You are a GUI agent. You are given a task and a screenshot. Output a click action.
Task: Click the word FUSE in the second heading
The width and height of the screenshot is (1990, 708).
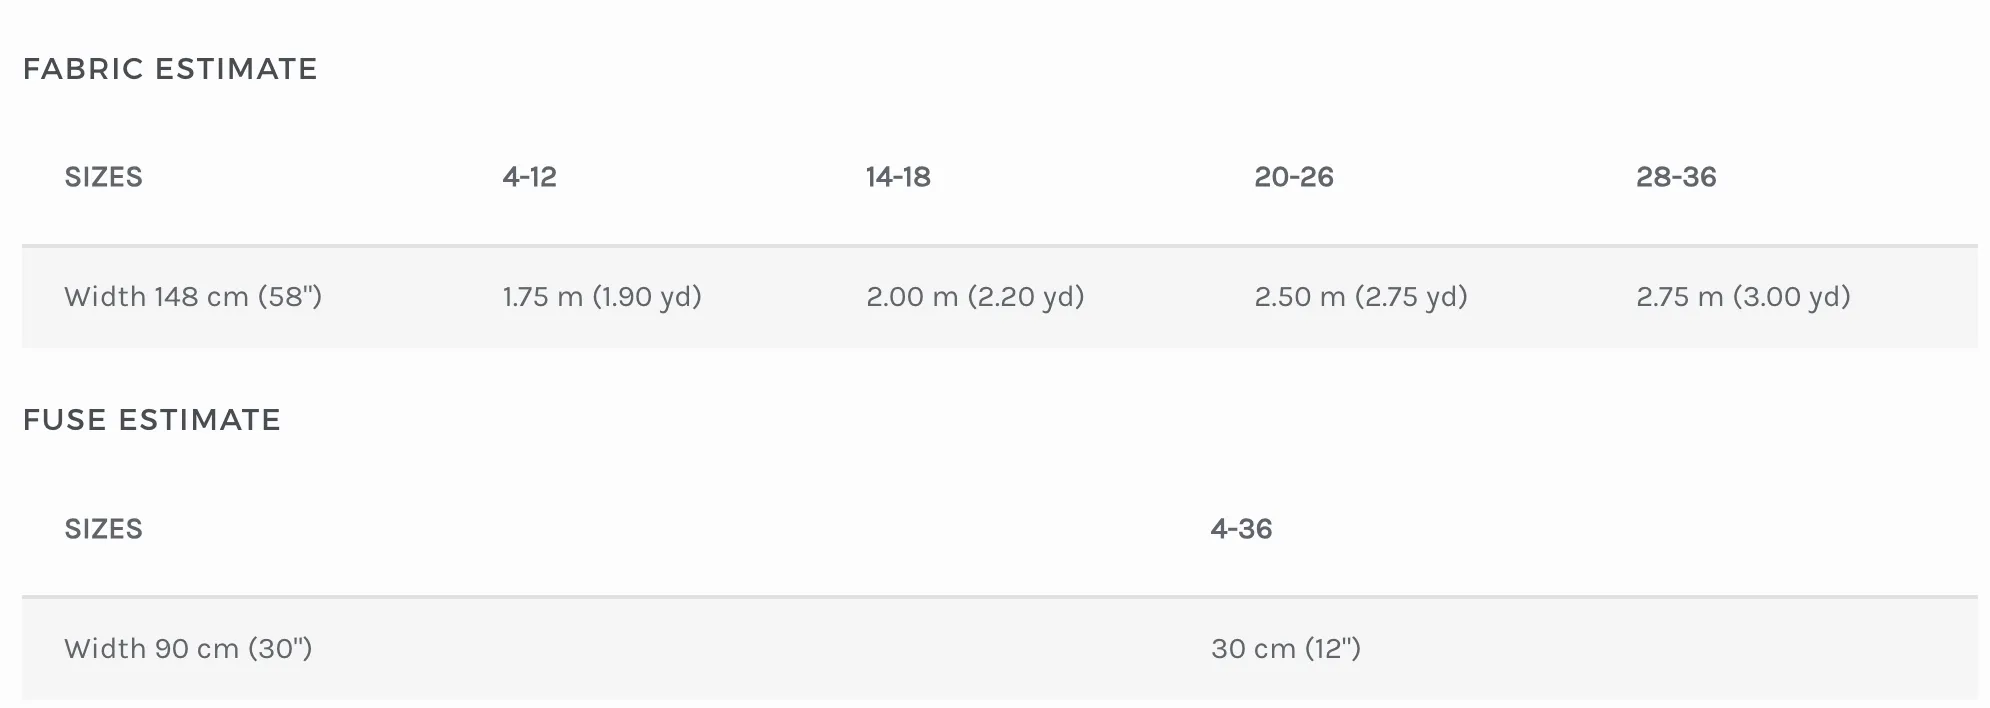coord(65,420)
